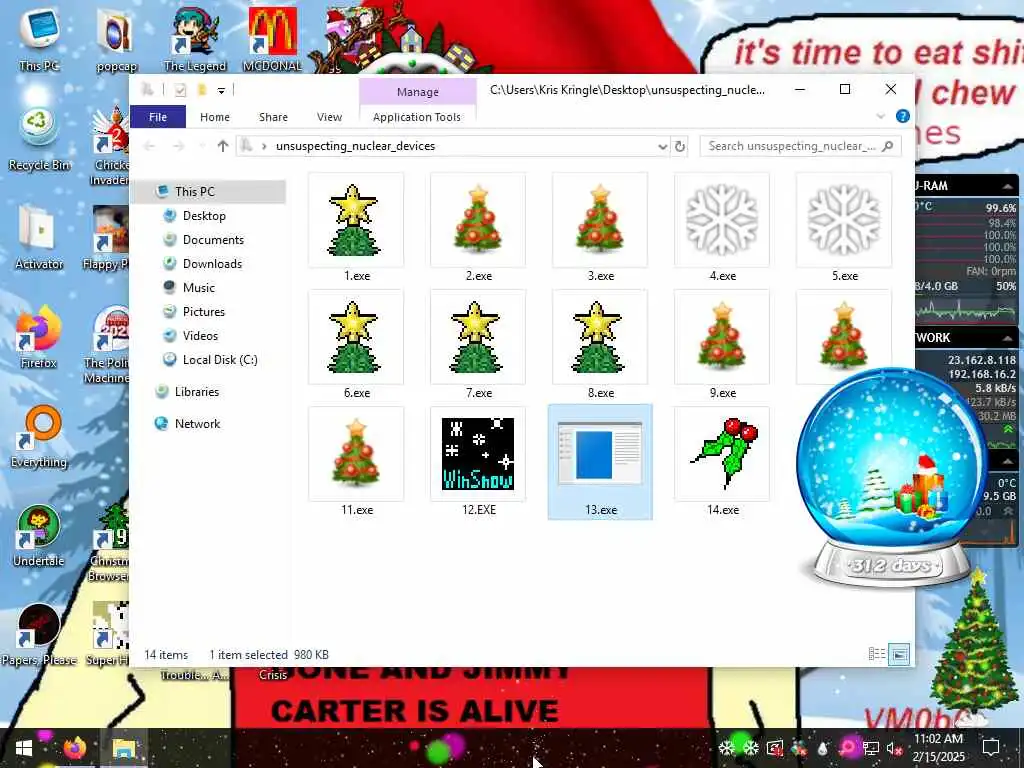Open The Legend desktop shortcut
Image resolution: width=1024 pixels, height=768 pixels.
coord(195,40)
